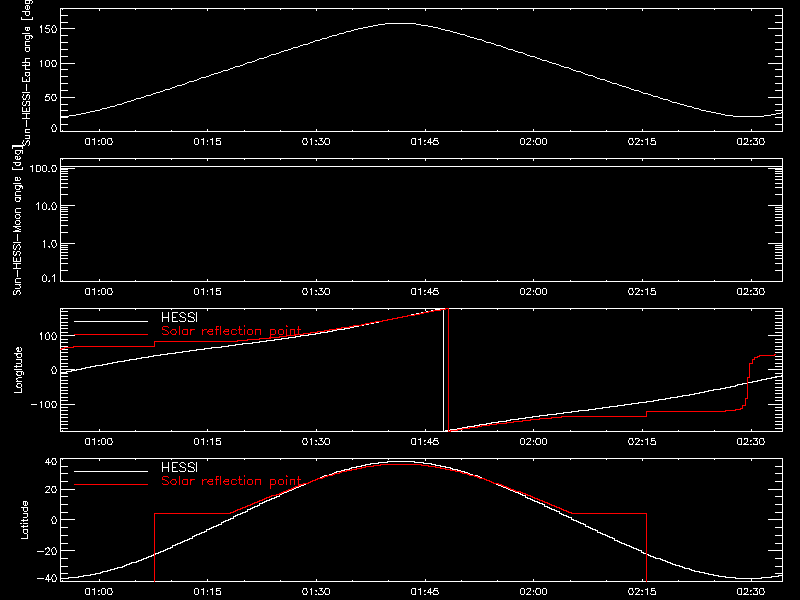
Task: Click the 100 tick on Earth angle plot
Action: coord(50,64)
